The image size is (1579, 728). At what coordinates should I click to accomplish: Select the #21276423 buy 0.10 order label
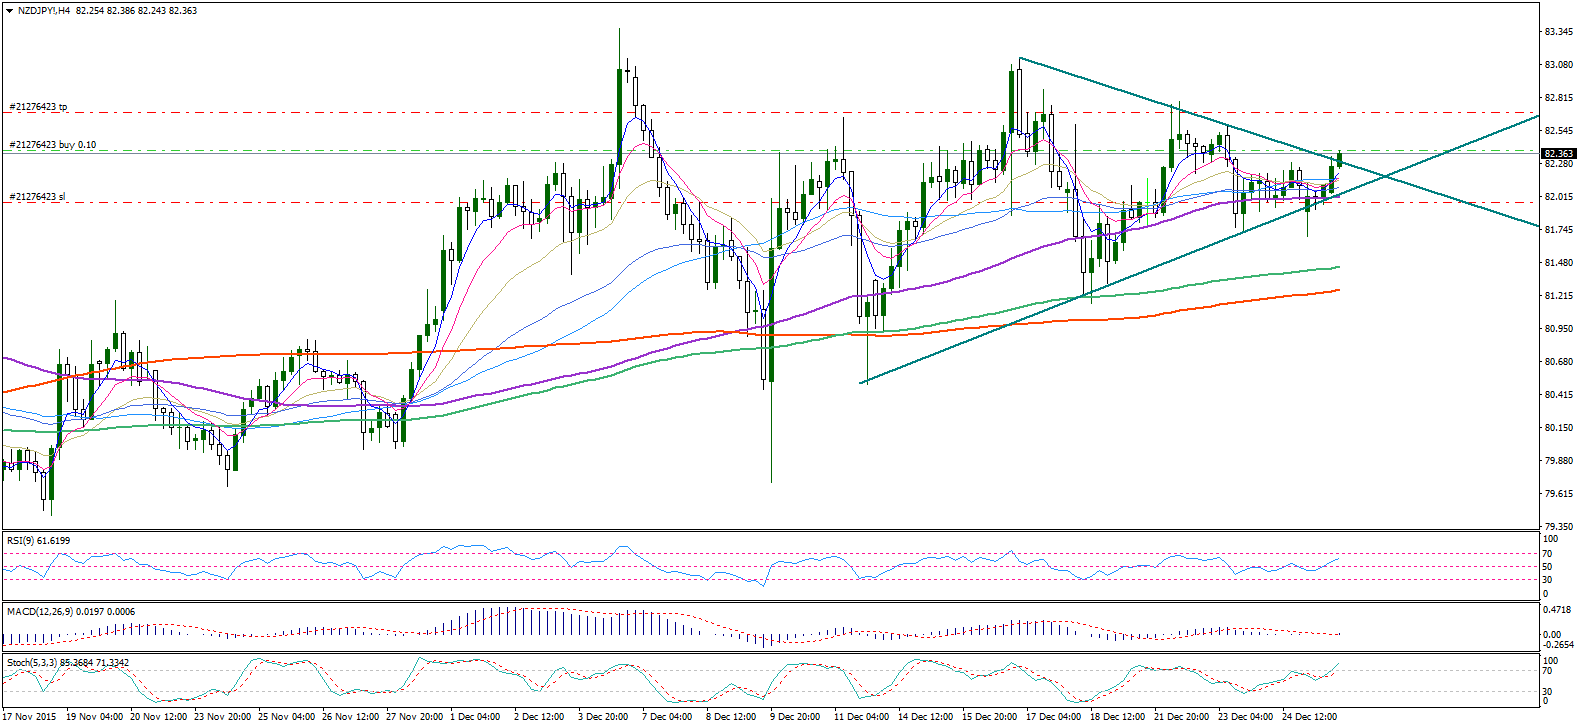[52, 145]
